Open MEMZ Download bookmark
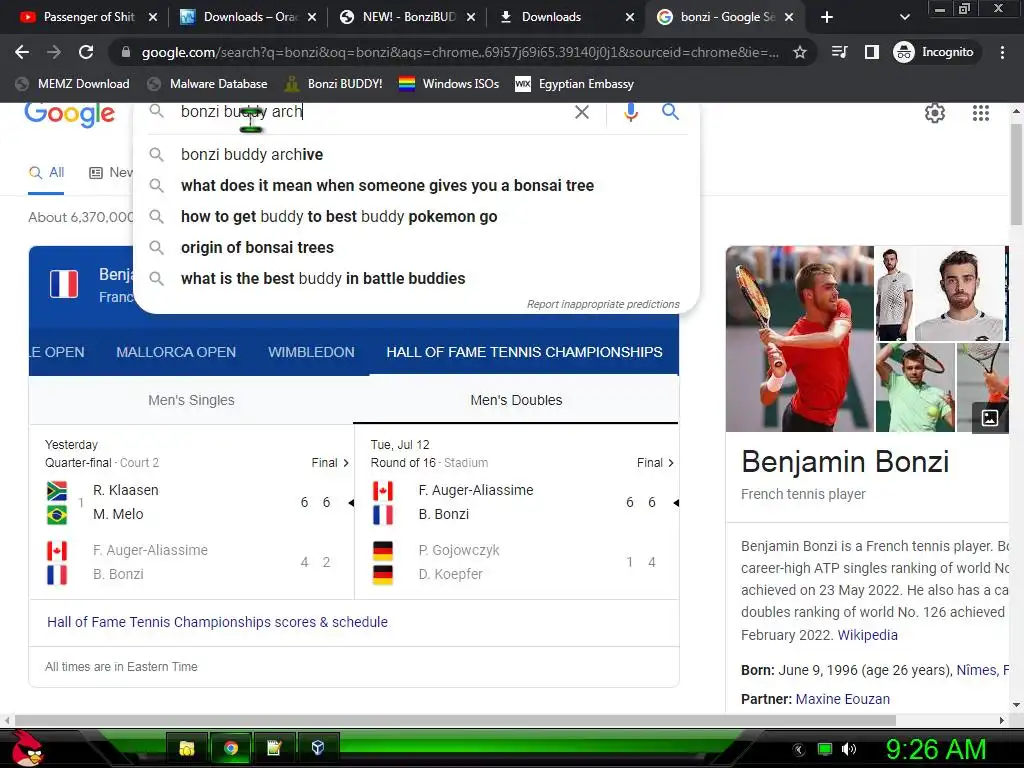1024x768 pixels. (x=72, y=84)
